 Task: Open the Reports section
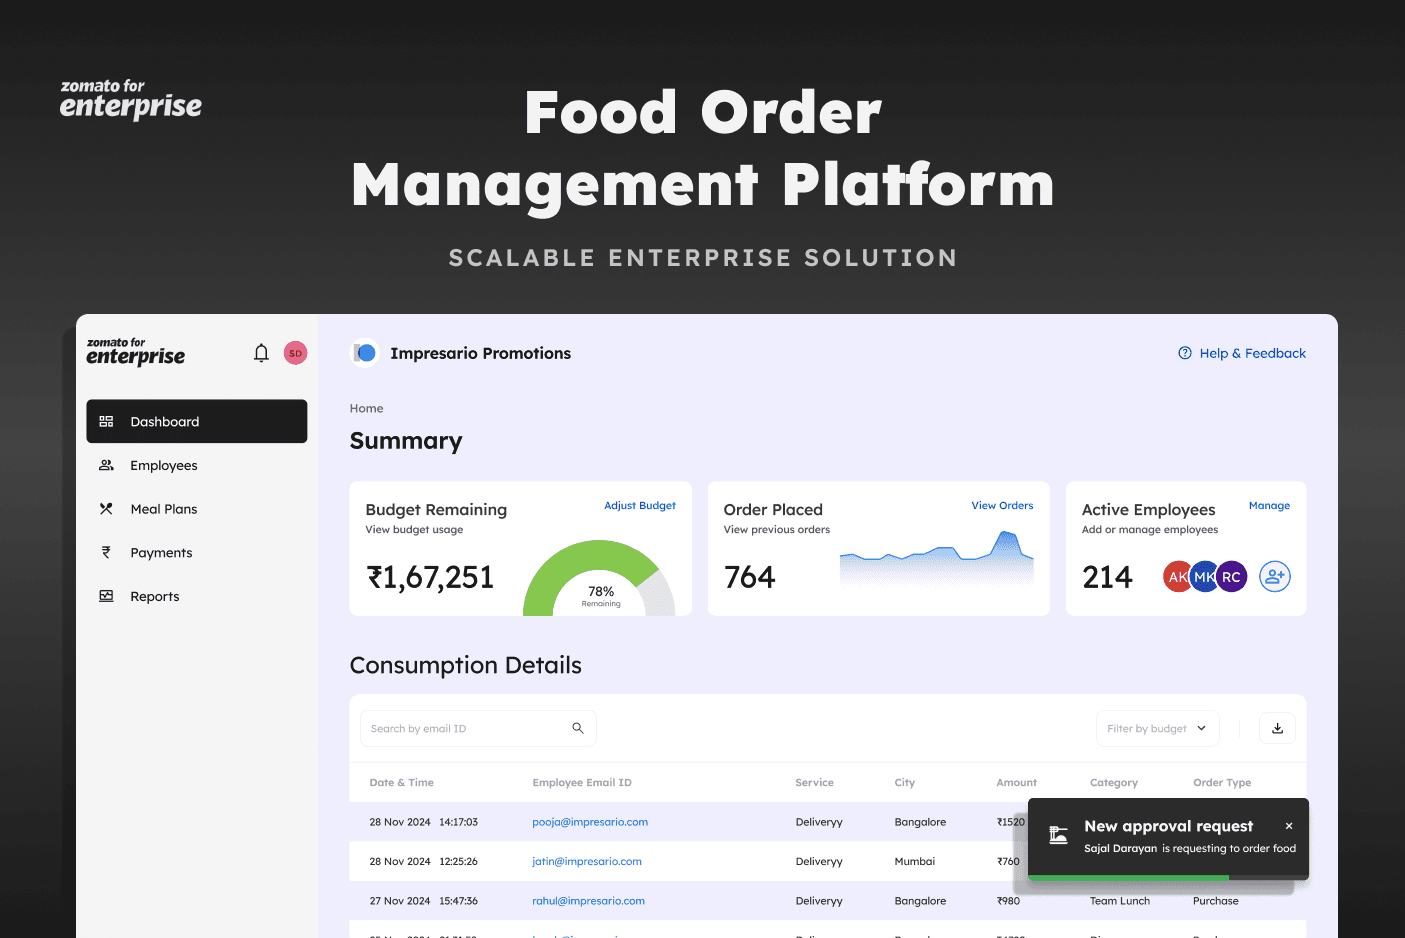(x=197, y=596)
